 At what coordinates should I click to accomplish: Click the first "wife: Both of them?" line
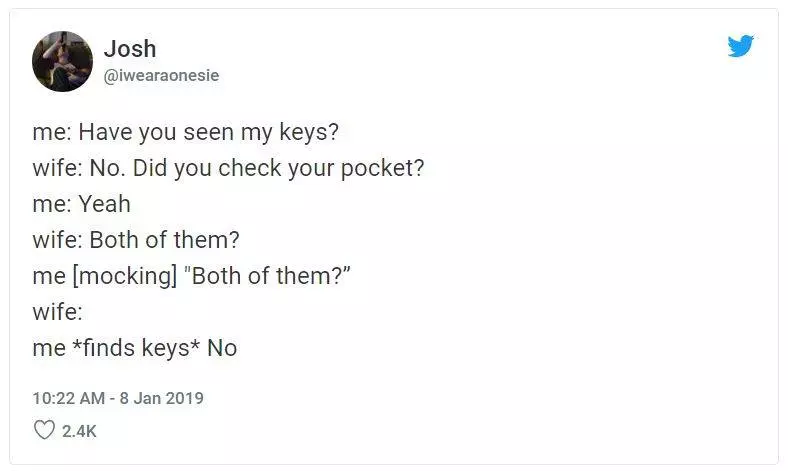coord(136,240)
